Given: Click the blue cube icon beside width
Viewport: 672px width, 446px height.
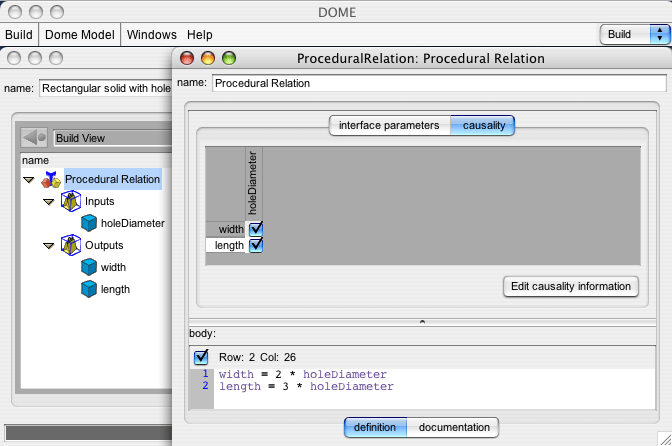Looking at the screenshot, I should click(x=89, y=267).
